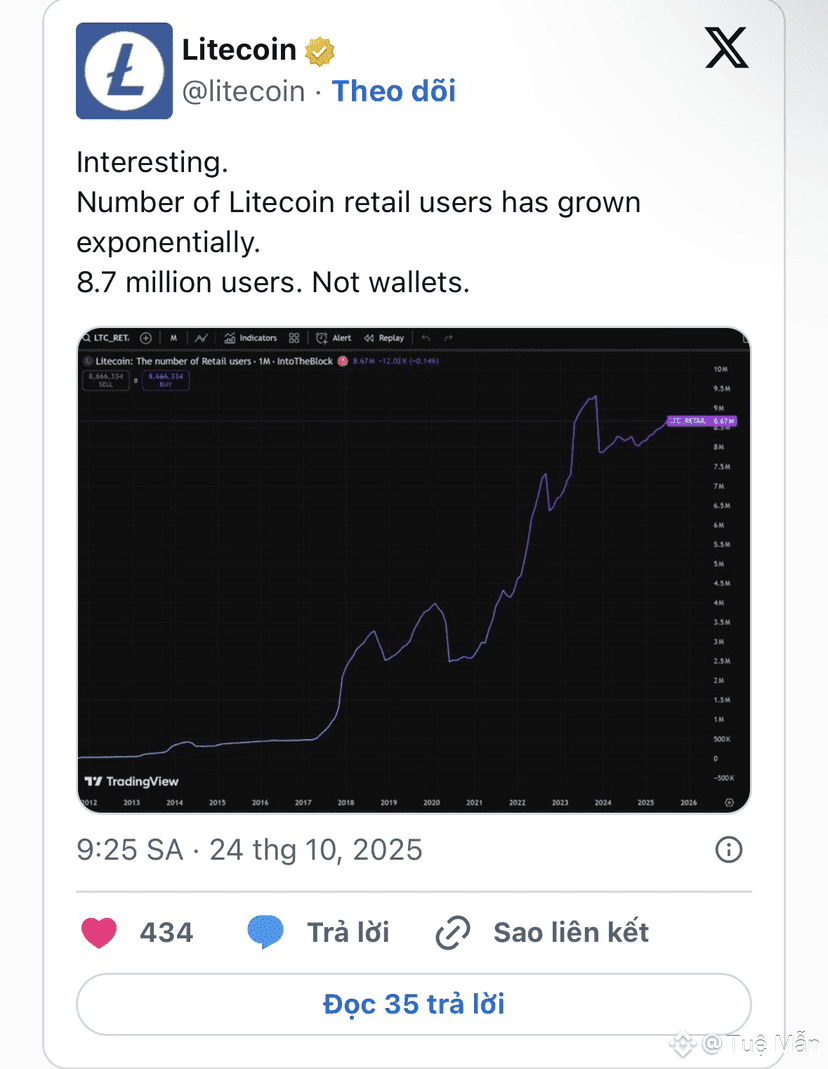Image resolution: width=828 pixels, height=1069 pixels.
Task: Like the tweet with heart icon
Action: [99, 933]
